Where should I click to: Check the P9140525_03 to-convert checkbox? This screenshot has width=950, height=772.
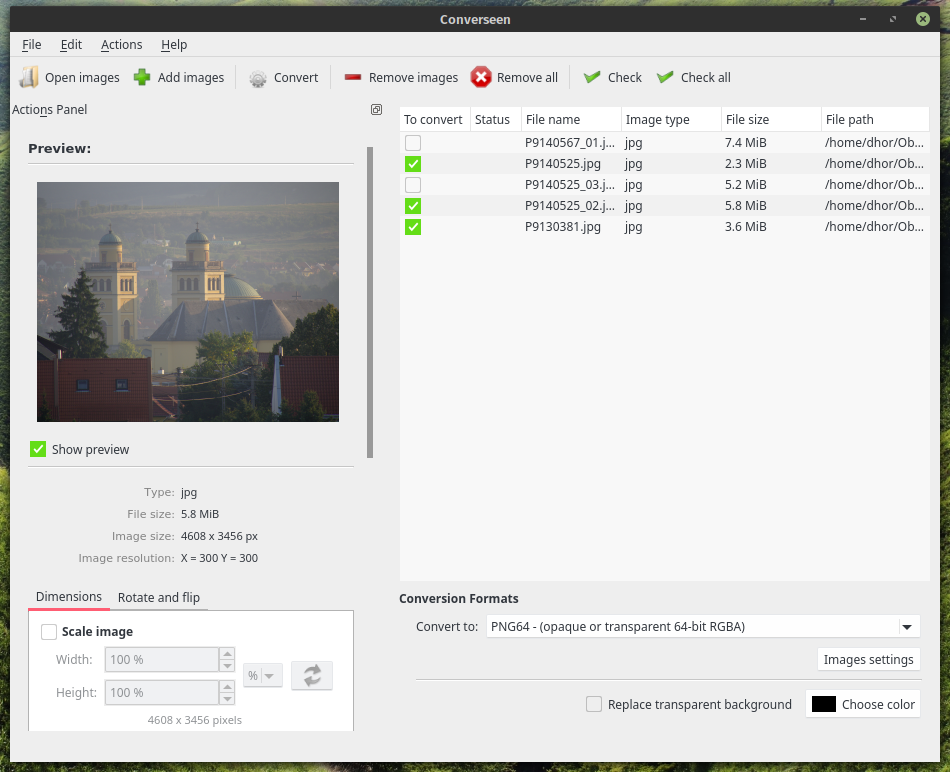pos(413,185)
